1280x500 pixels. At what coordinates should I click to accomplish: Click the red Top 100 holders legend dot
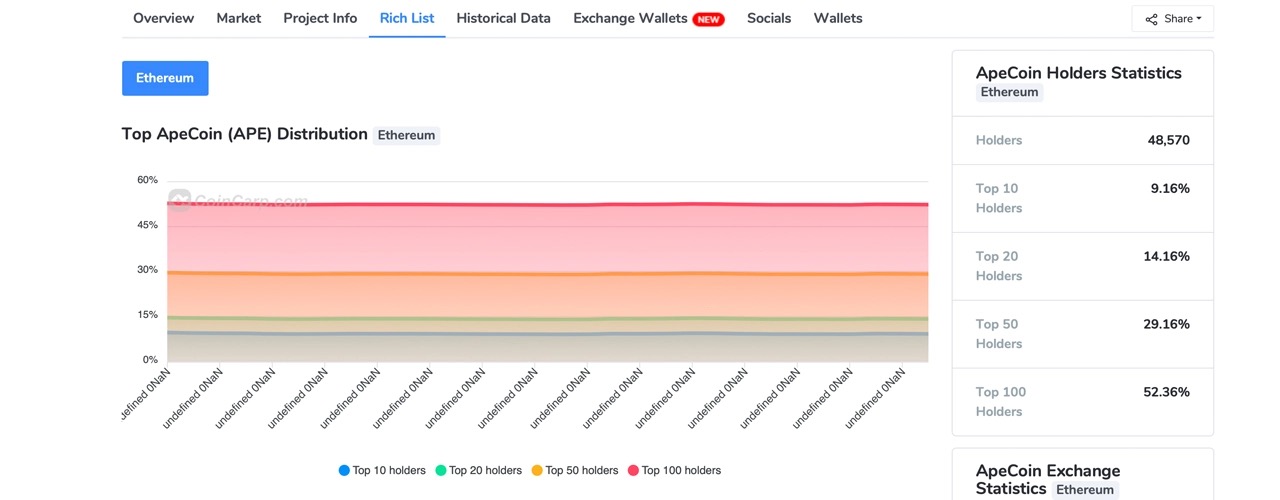point(633,470)
